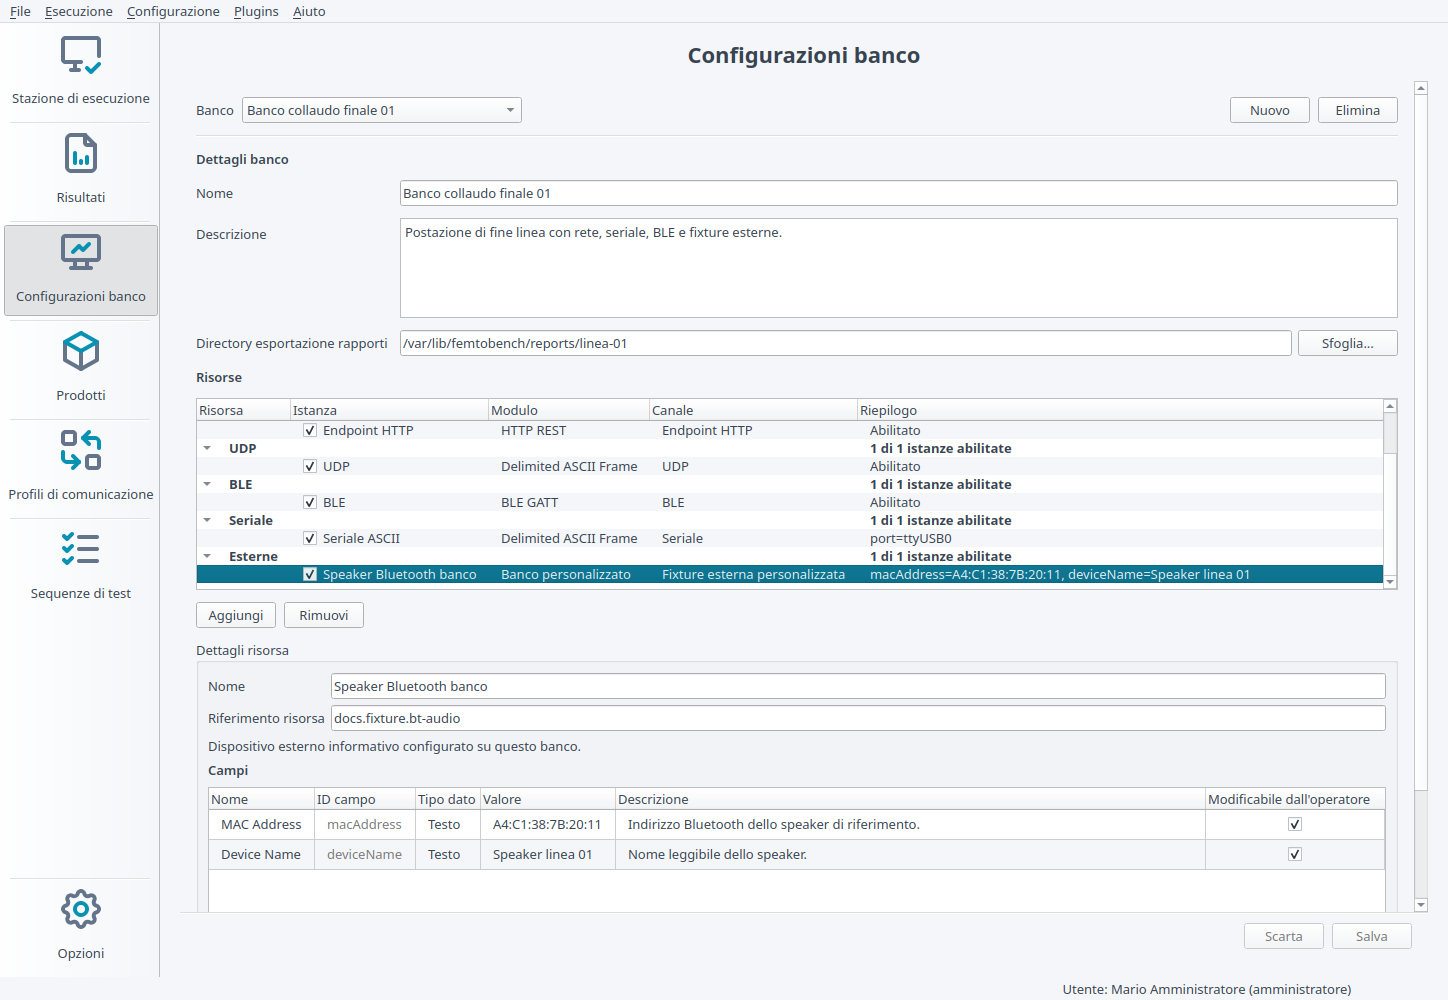Click the Rimuovi resource button
The image size is (1448, 1000).
point(324,615)
